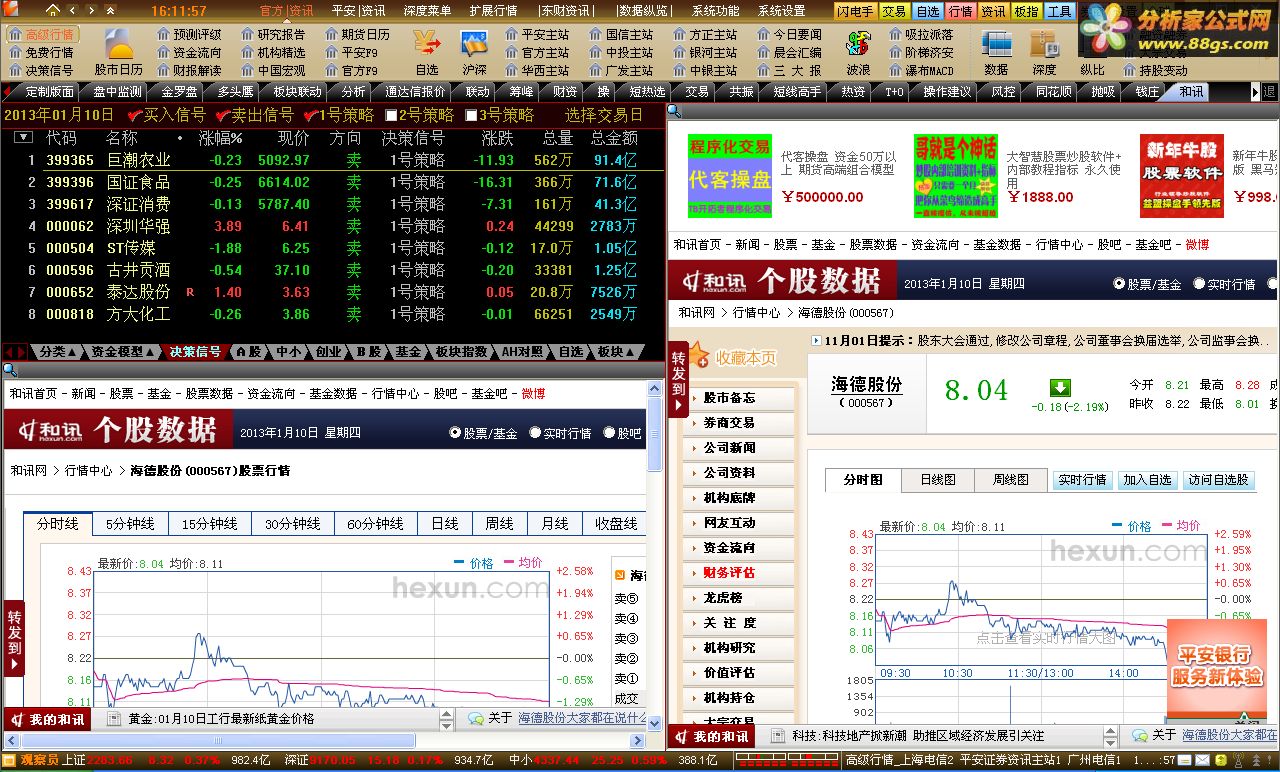Viewport: 1280px width, 772px height.
Task: Select 股票/基金 radio in the right pane
Action: click(x=1119, y=284)
